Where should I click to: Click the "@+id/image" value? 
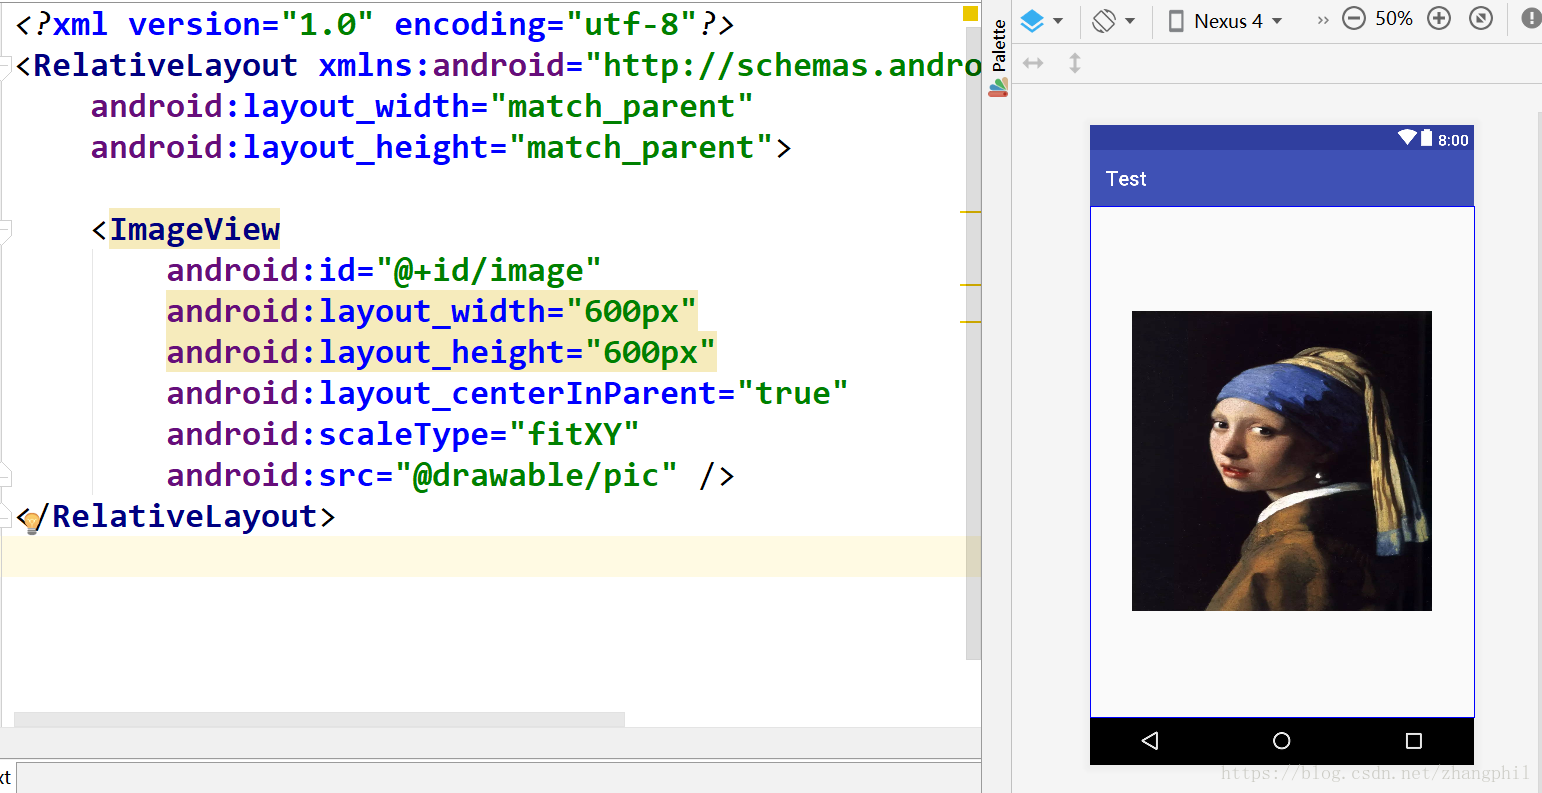click(489, 270)
